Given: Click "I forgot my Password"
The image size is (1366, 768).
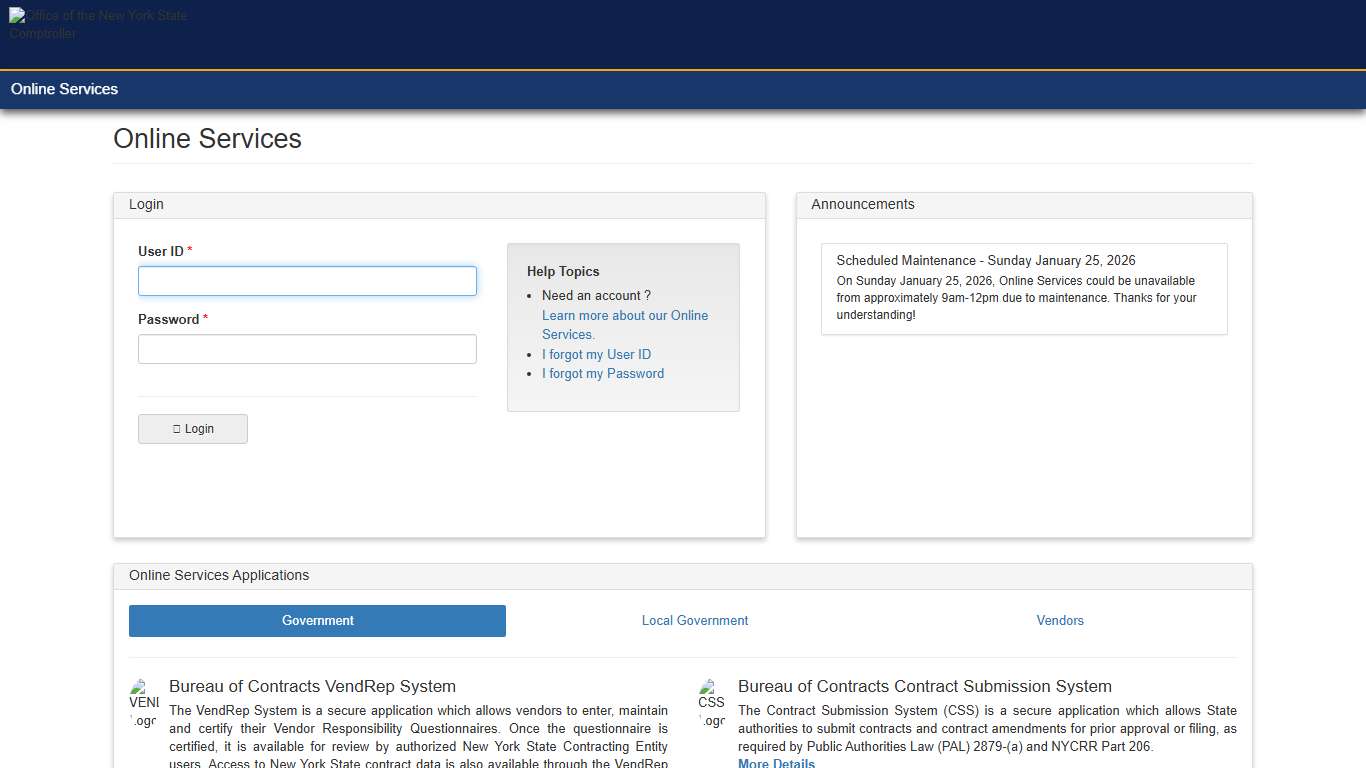Looking at the screenshot, I should [603, 373].
